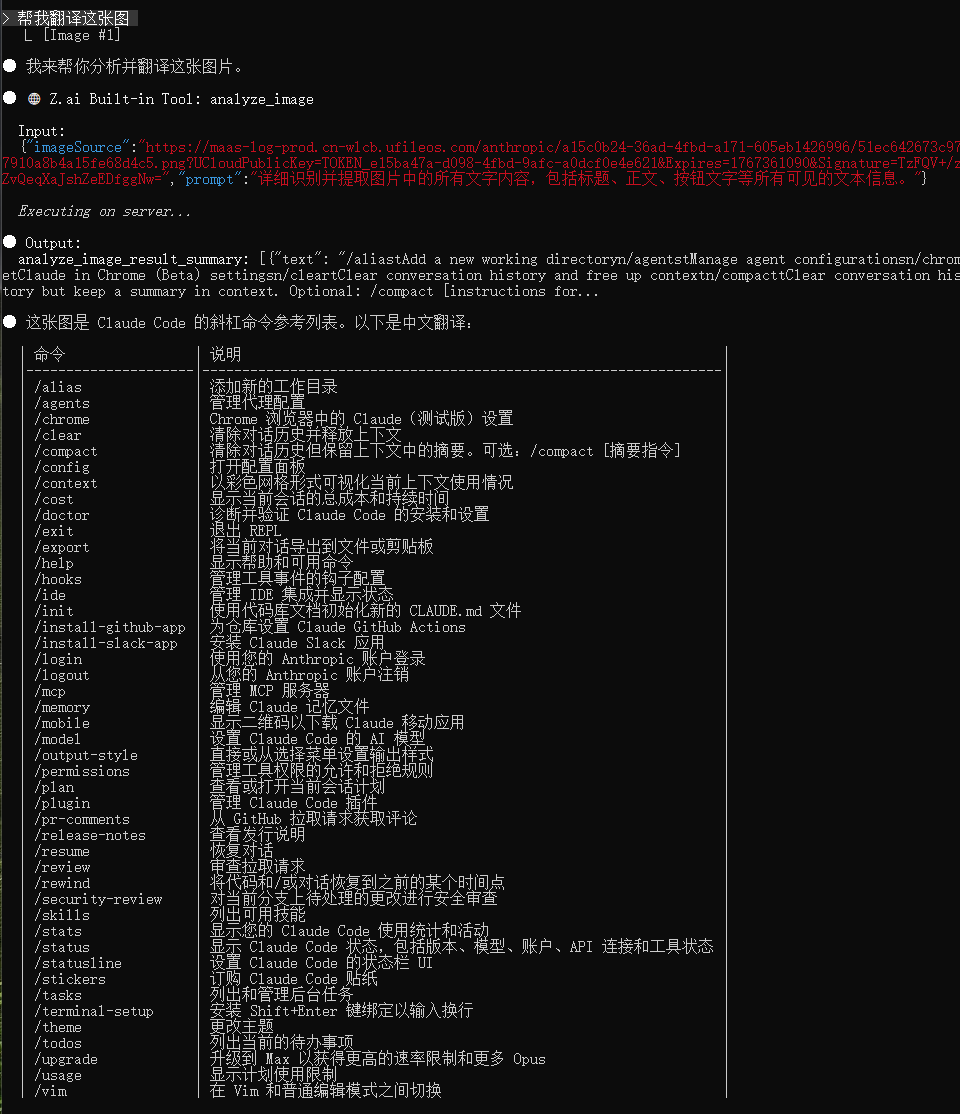Click the 'Input:' label
The width and height of the screenshot is (960, 1114).
click(41, 131)
